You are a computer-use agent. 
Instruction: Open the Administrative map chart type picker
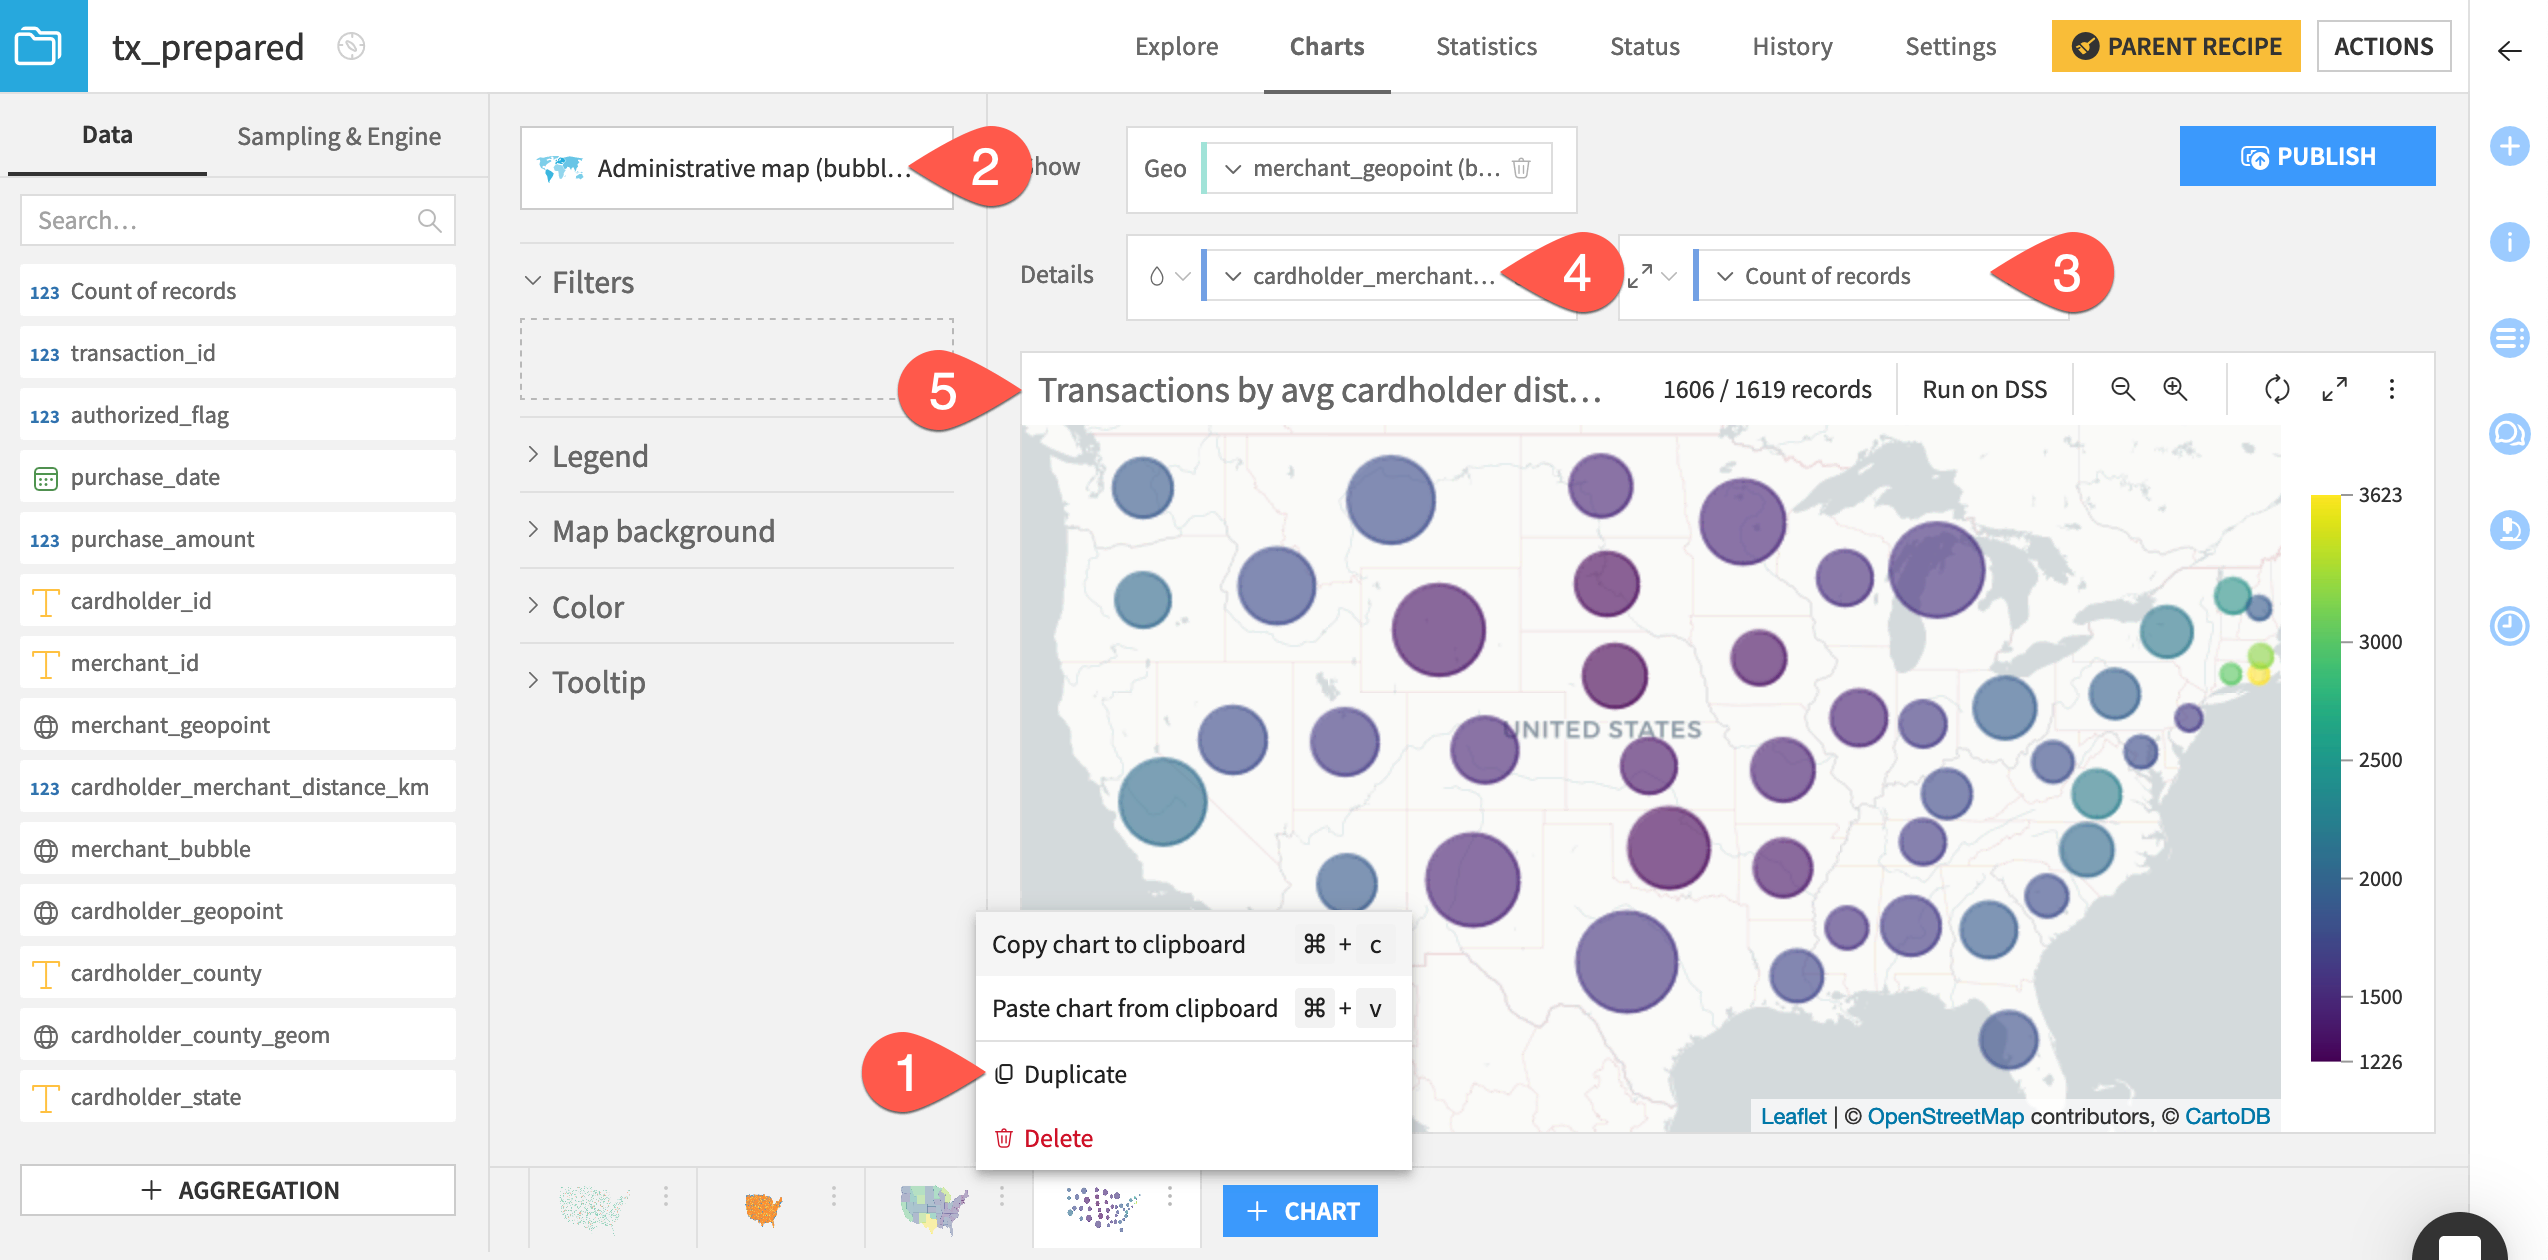point(737,168)
